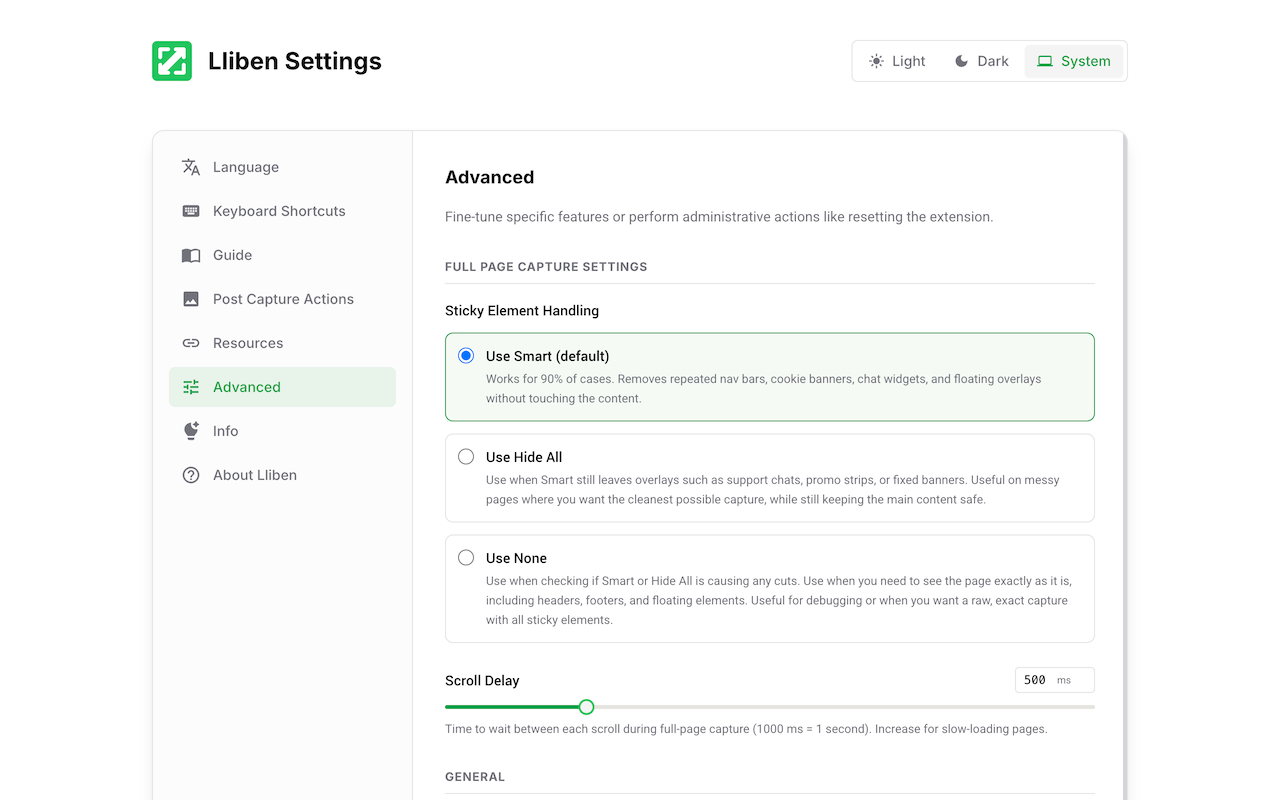
Task: Click the Lliben green logo icon
Action: click(x=172, y=61)
